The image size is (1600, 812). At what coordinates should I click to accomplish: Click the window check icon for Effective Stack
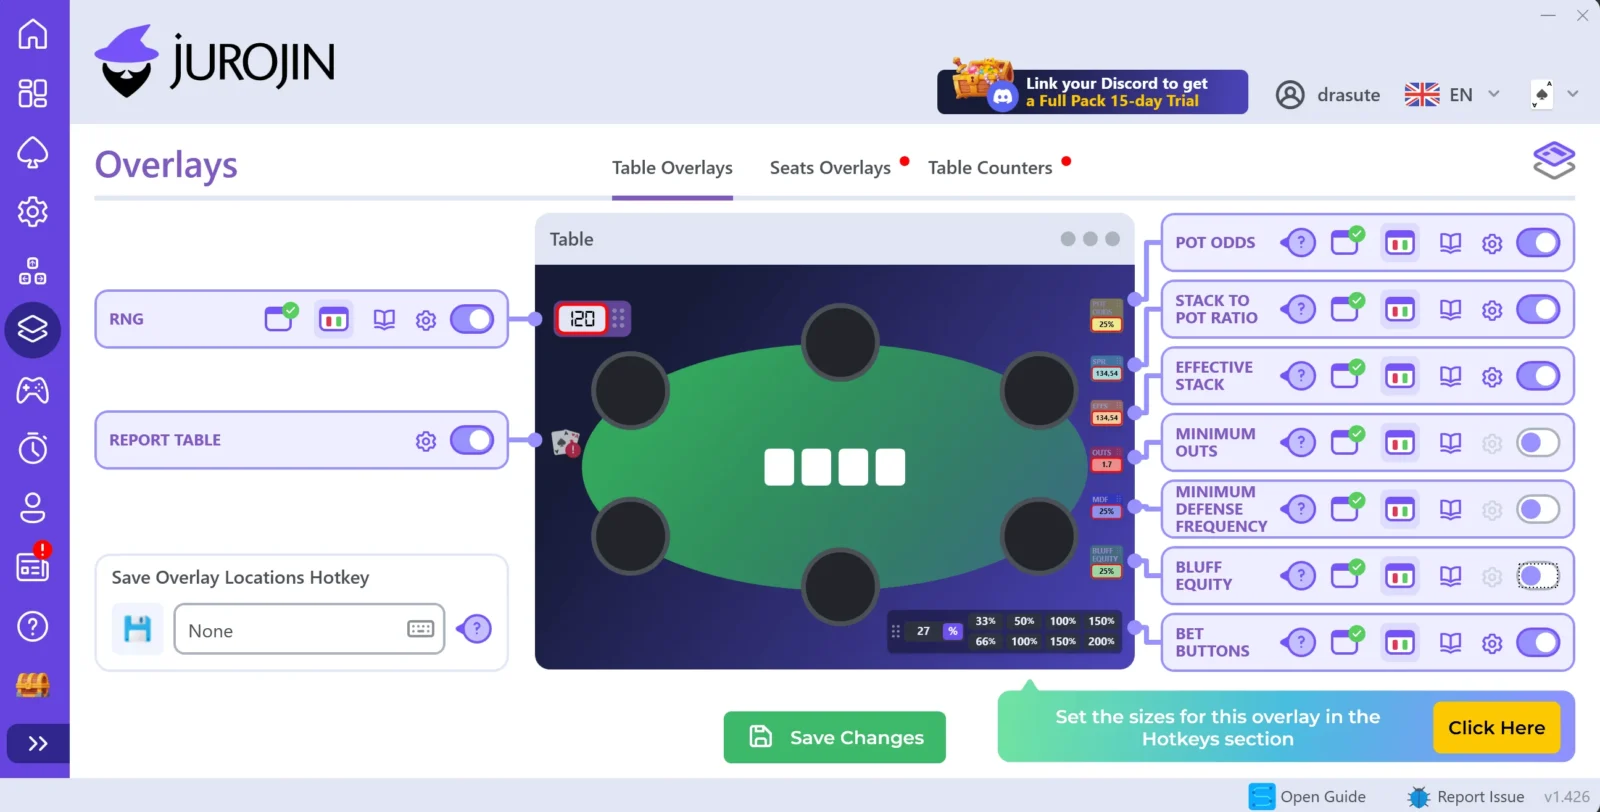click(1347, 375)
